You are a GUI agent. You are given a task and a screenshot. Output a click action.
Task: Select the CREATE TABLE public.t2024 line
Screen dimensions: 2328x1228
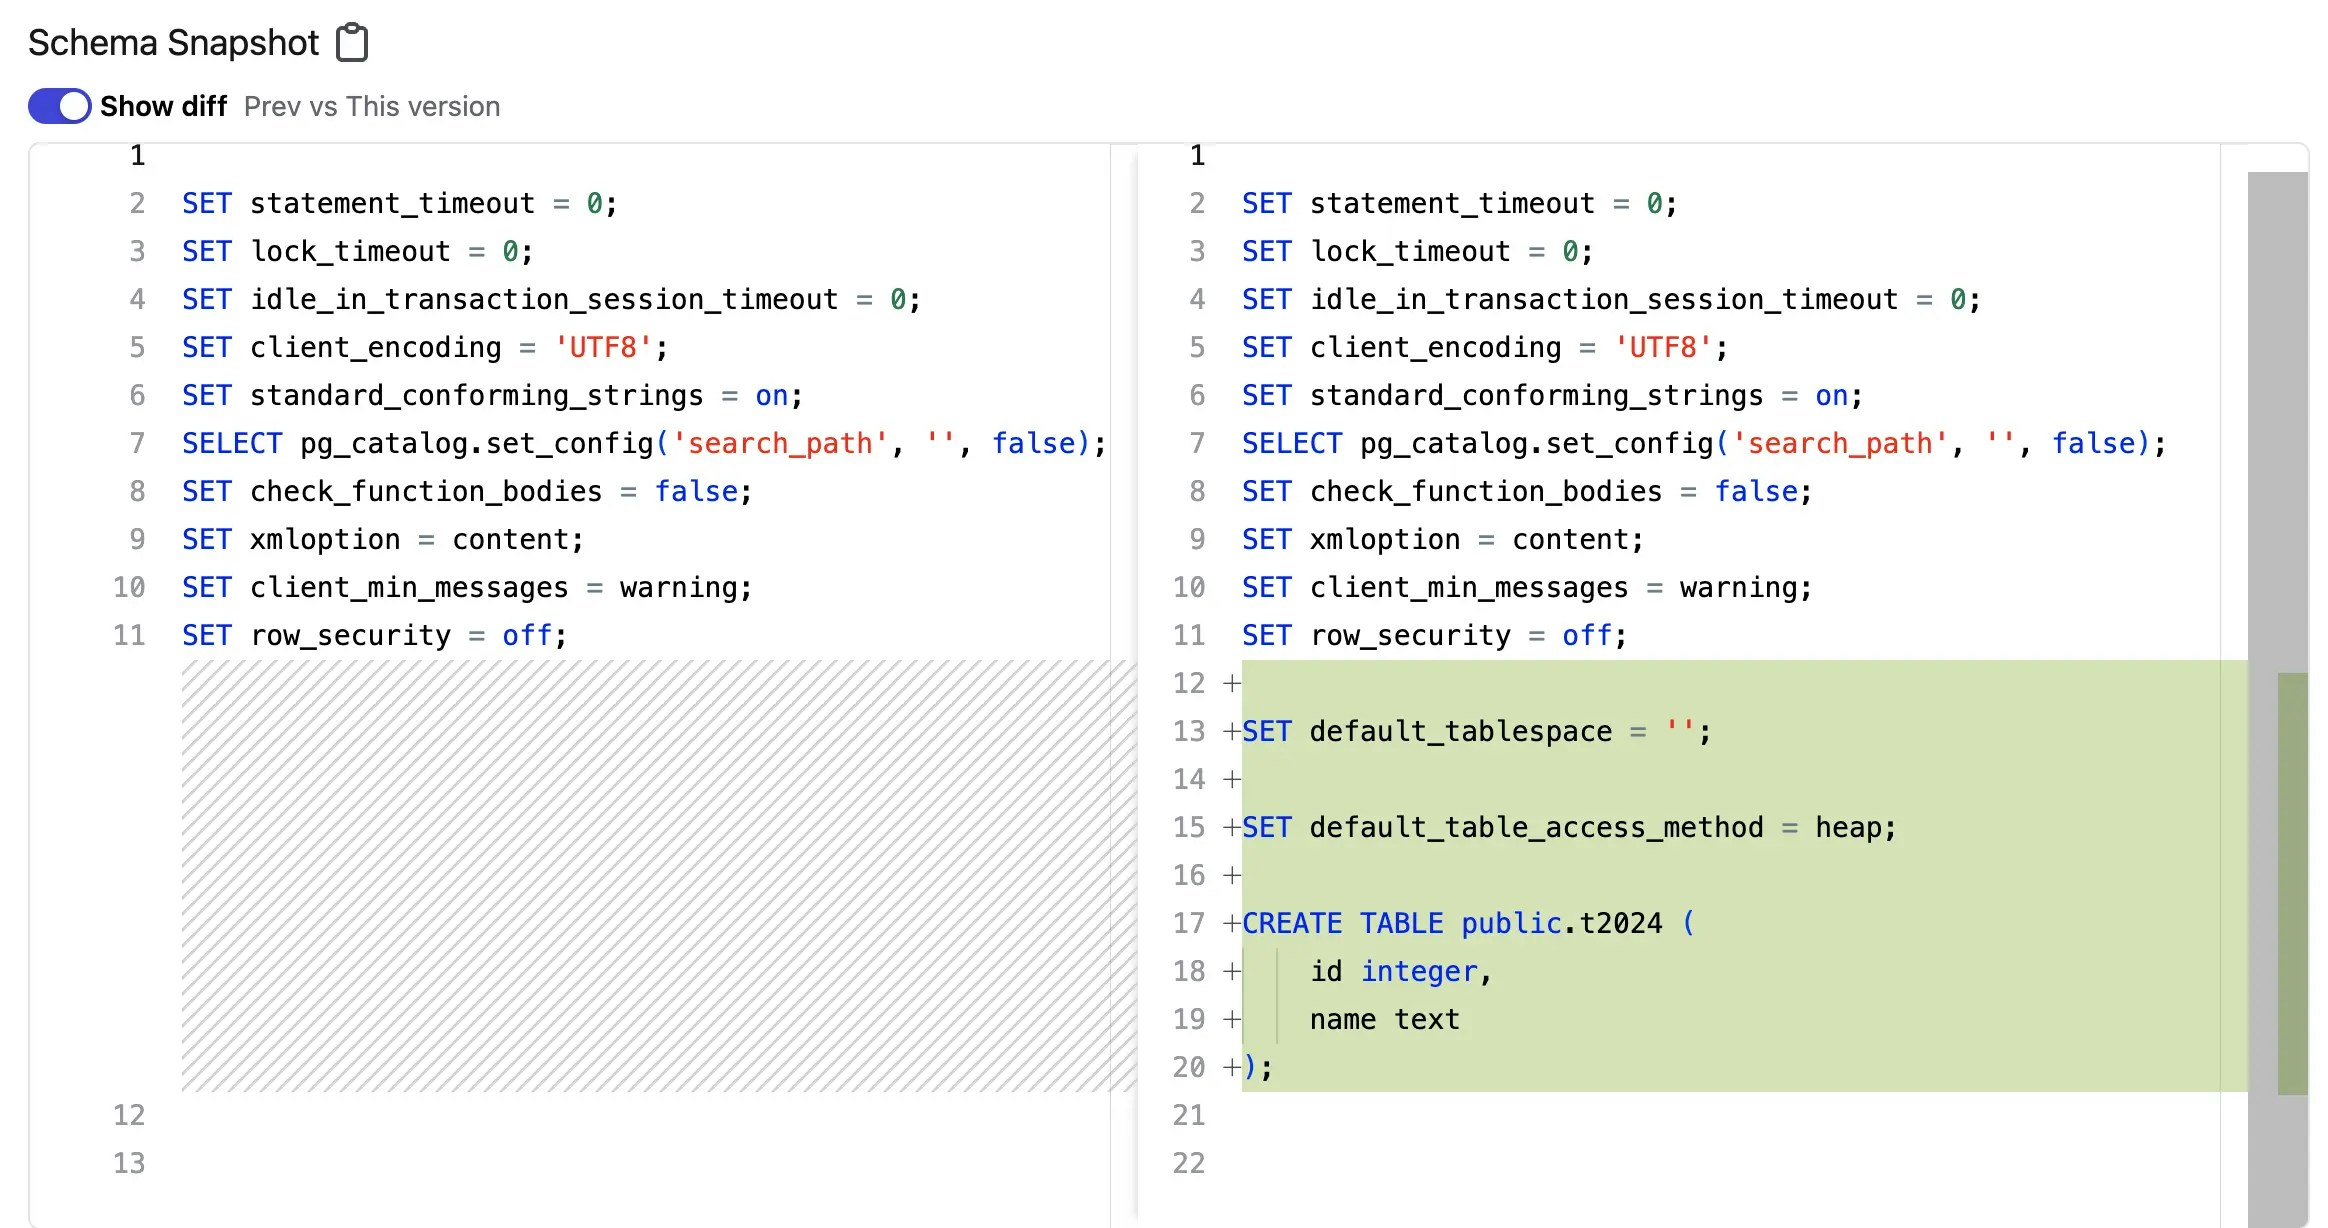point(1466,922)
